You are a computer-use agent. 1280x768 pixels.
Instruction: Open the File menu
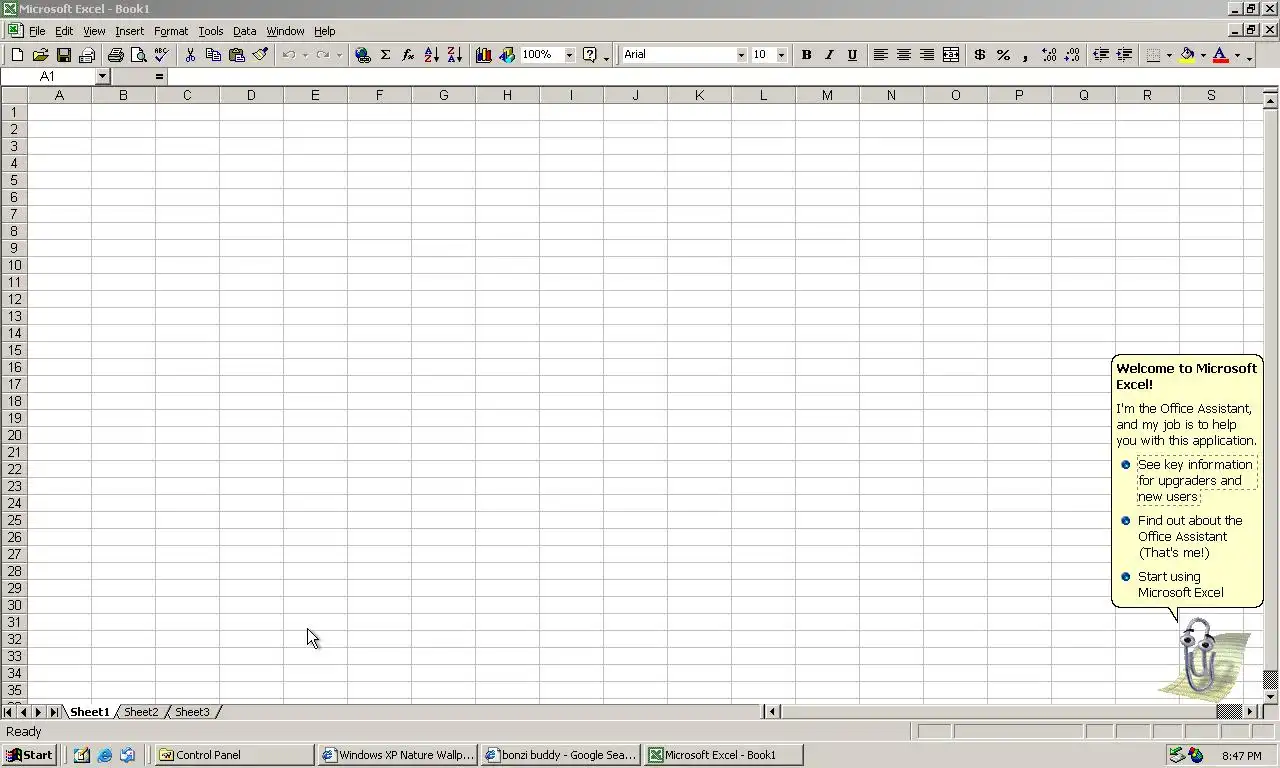click(37, 31)
